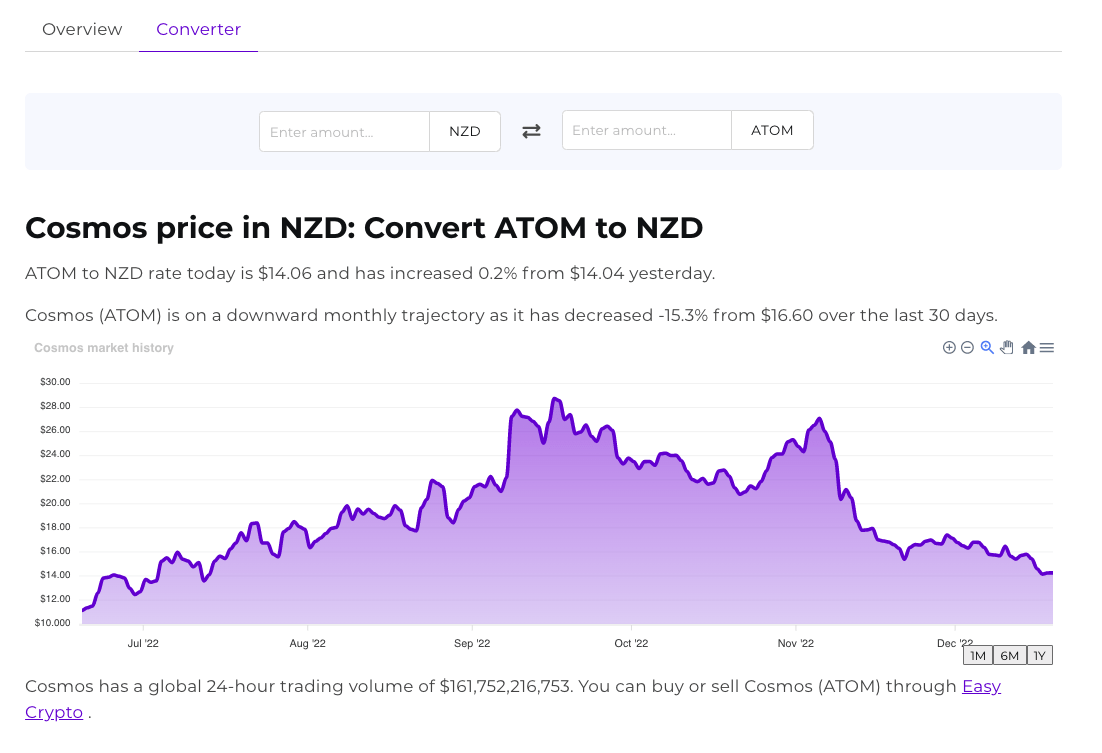This screenshot has height=753, width=1102.
Task: Swap conversion direction with the arrows icon
Action: 531,130
